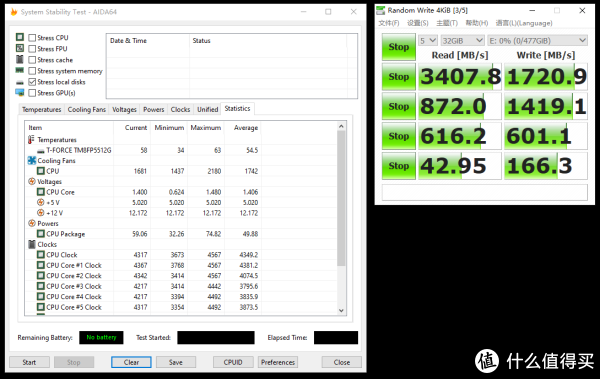Click the top green Stop button
The width and height of the screenshot is (600, 379).
(x=399, y=47)
